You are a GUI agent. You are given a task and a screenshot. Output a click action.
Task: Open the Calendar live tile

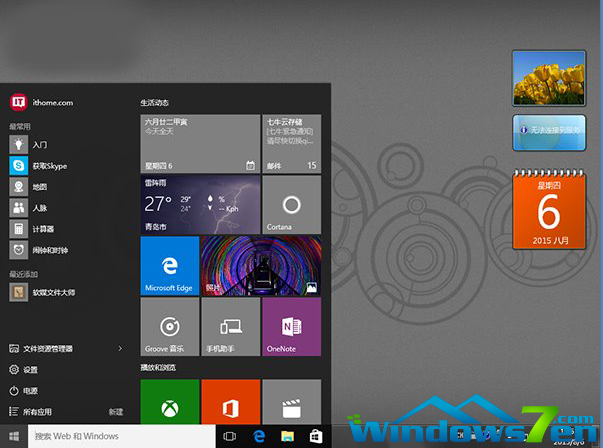pos(200,144)
